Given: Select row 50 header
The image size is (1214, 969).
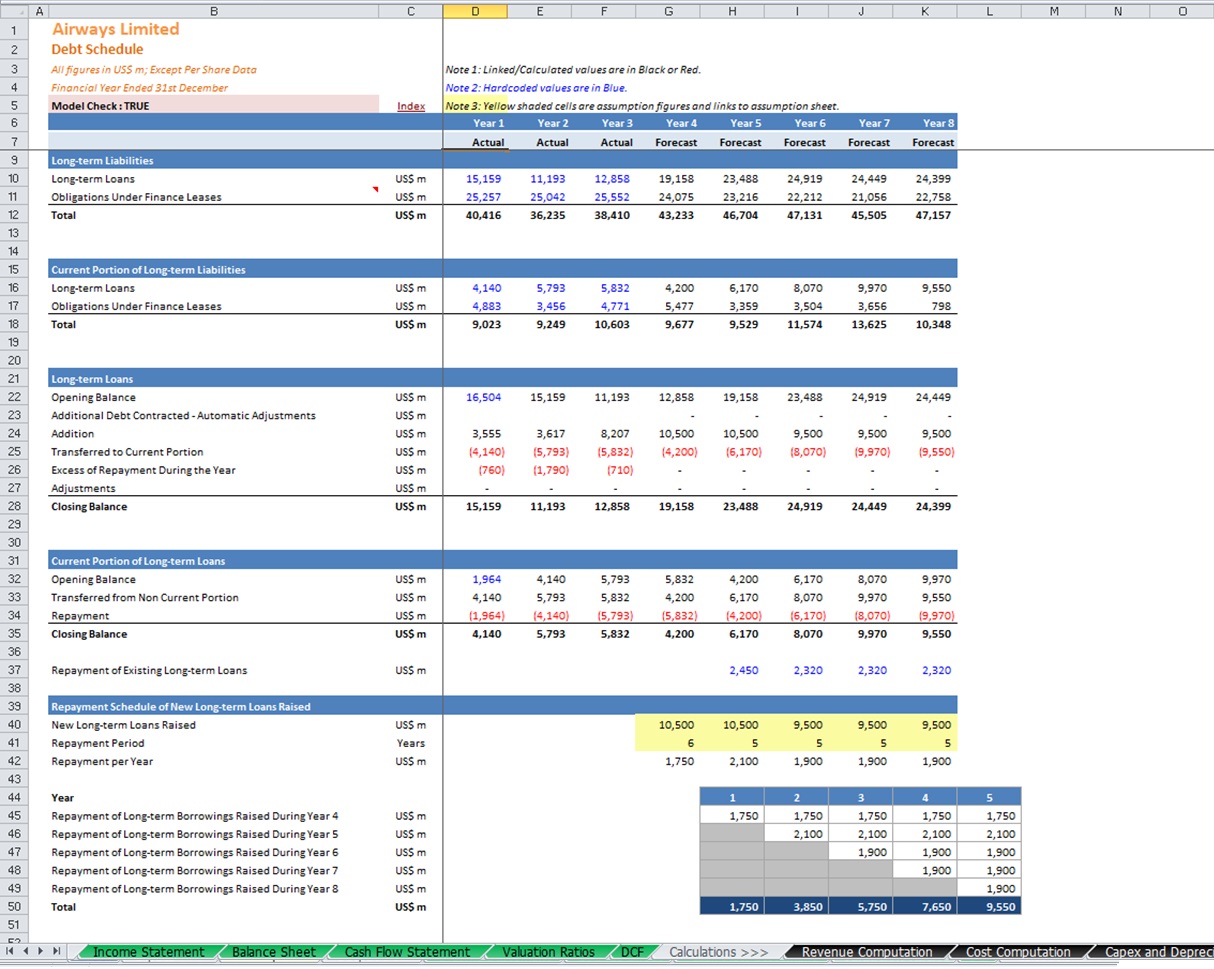Looking at the screenshot, I should pos(14,907).
